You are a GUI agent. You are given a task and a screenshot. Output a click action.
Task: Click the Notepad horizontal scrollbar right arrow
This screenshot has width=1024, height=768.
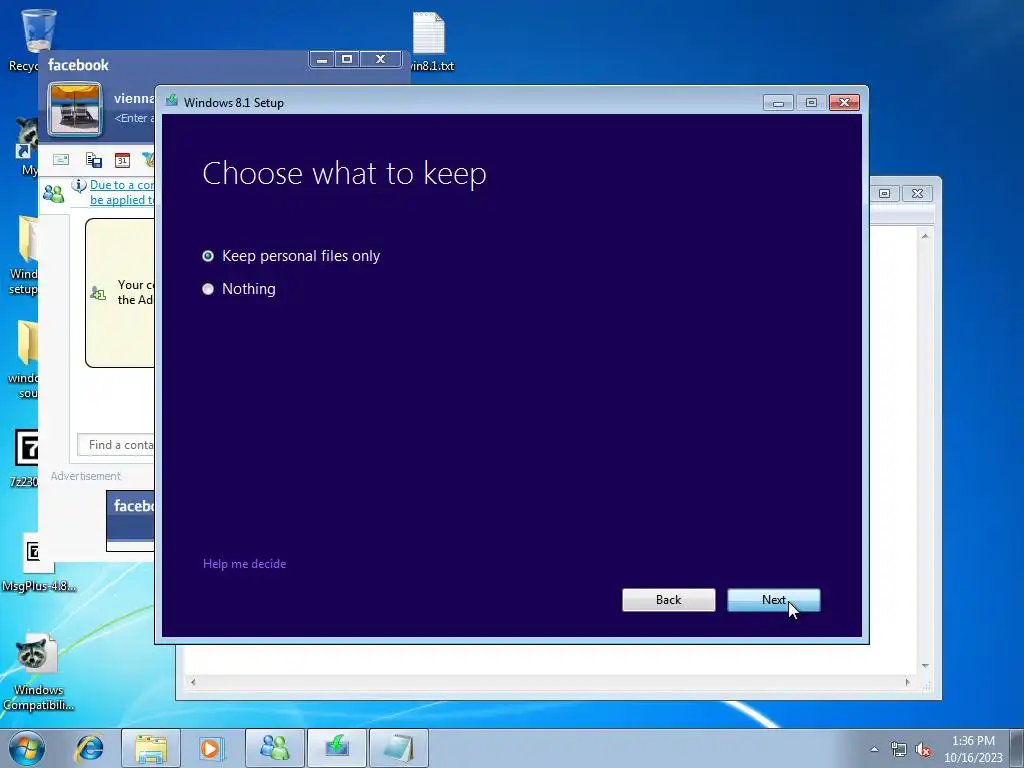[x=908, y=682]
